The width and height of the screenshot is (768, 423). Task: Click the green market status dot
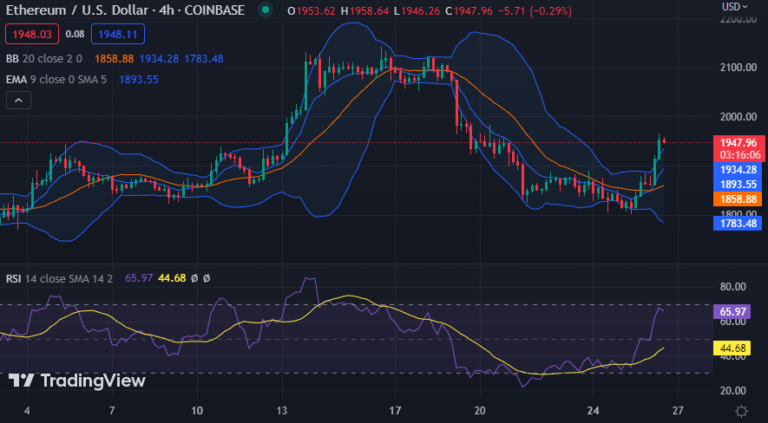(x=265, y=9)
